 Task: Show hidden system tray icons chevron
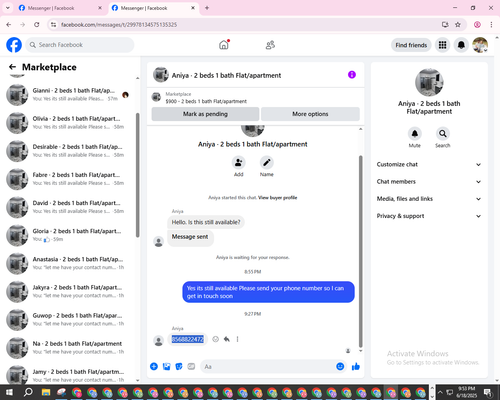click(440, 392)
